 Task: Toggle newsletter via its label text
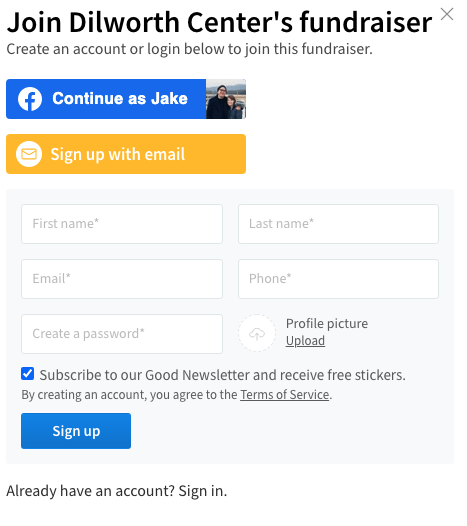pos(222,375)
